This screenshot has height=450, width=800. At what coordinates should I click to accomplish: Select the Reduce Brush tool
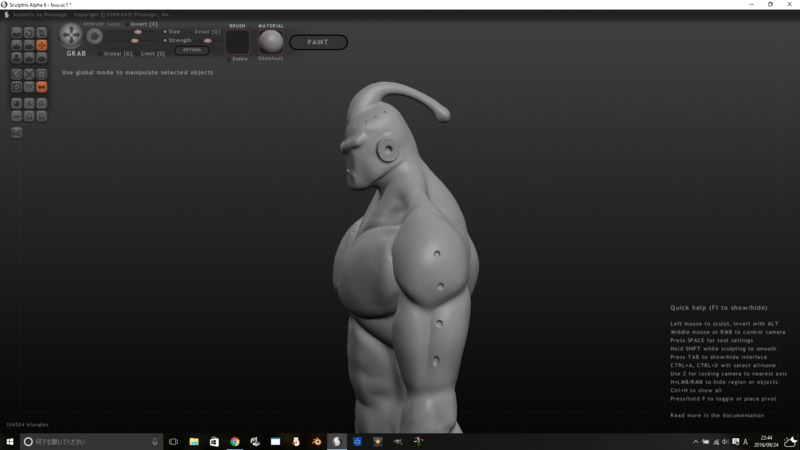coord(16,74)
